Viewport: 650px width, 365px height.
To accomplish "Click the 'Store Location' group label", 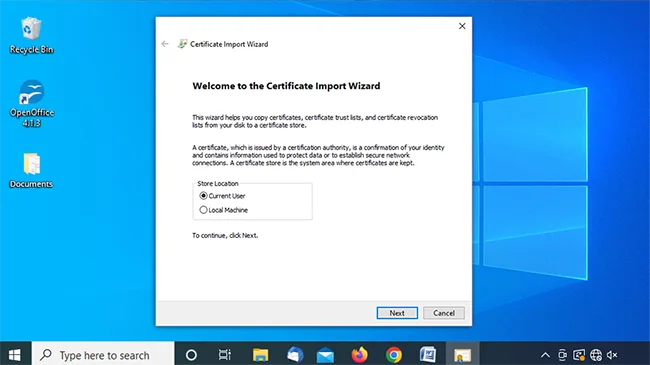I will [x=218, y=183].
